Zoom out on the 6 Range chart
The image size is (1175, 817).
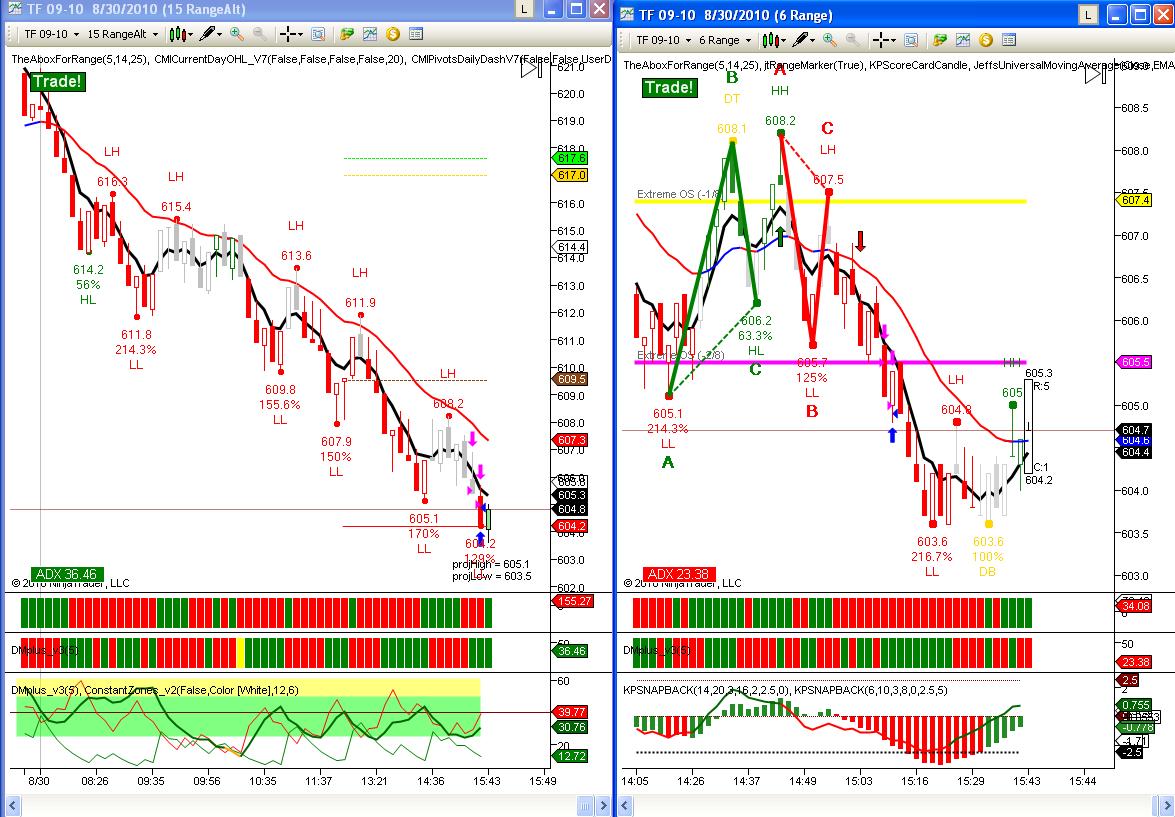click(x=852, y=40)
